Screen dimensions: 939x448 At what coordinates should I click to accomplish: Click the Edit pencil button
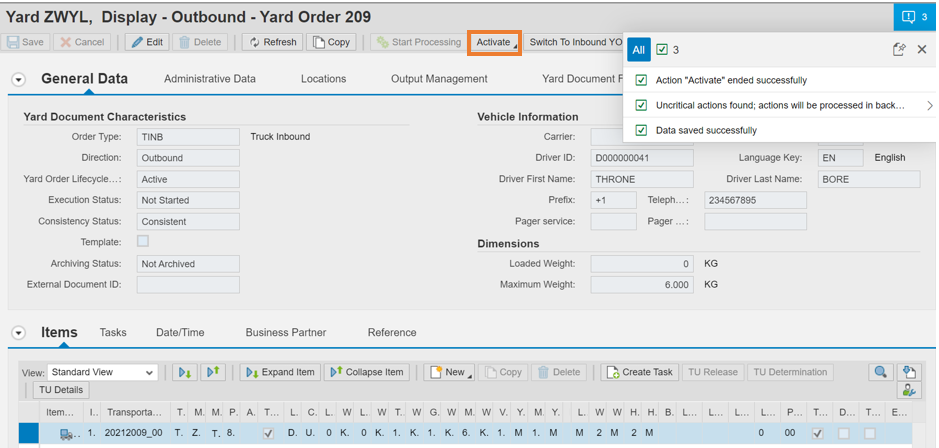pos(147,42)
